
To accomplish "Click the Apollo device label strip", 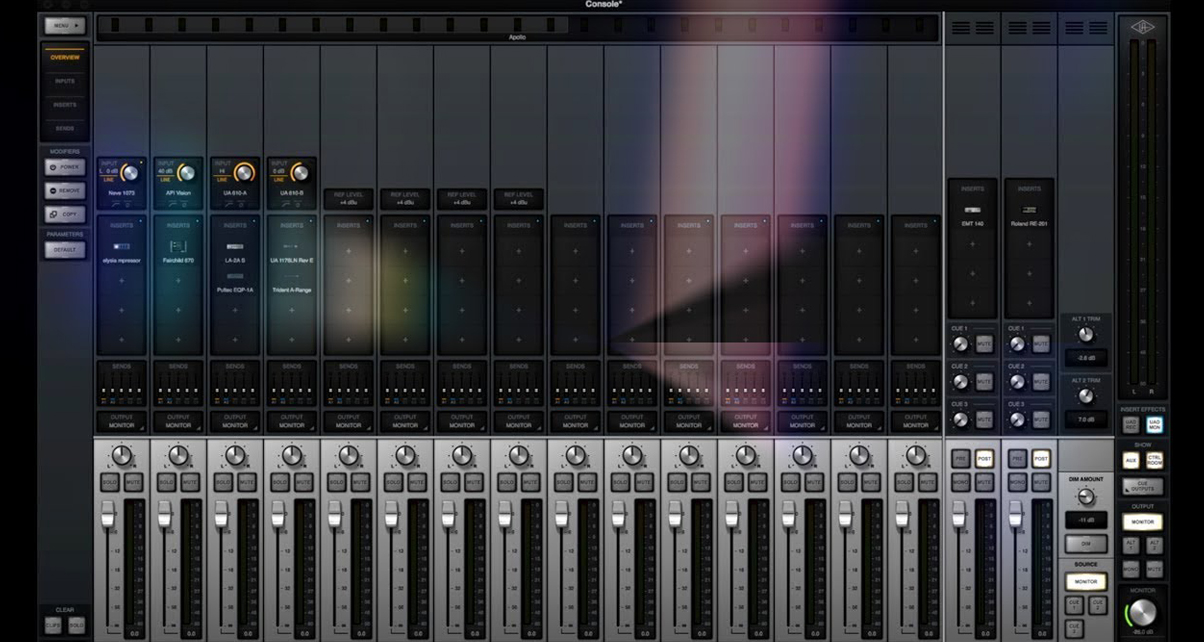I will click(x=515, y=37).
